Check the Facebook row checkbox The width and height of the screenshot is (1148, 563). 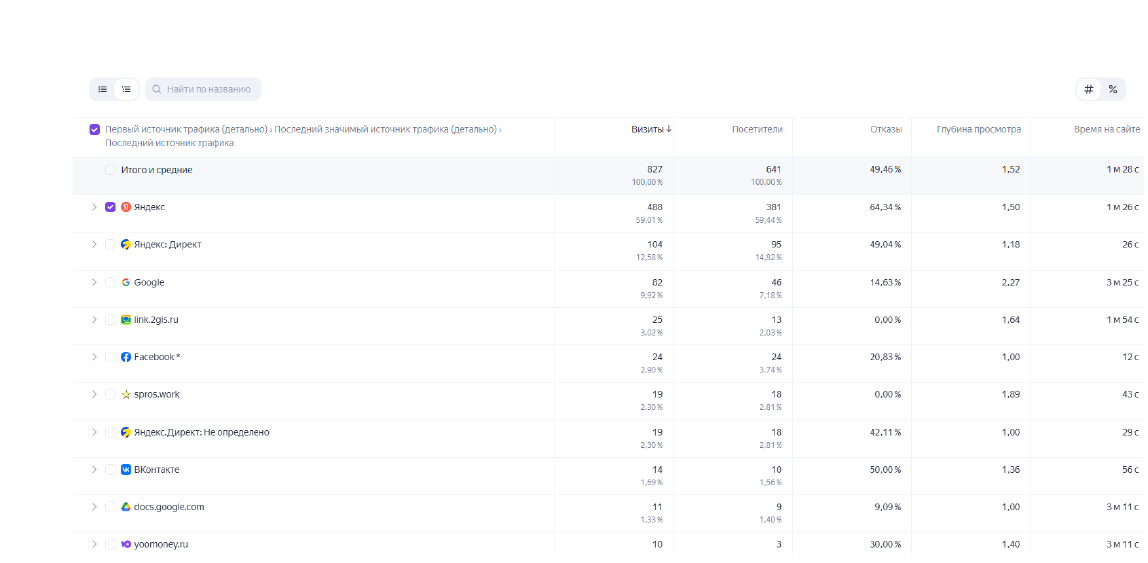[110, 357]
